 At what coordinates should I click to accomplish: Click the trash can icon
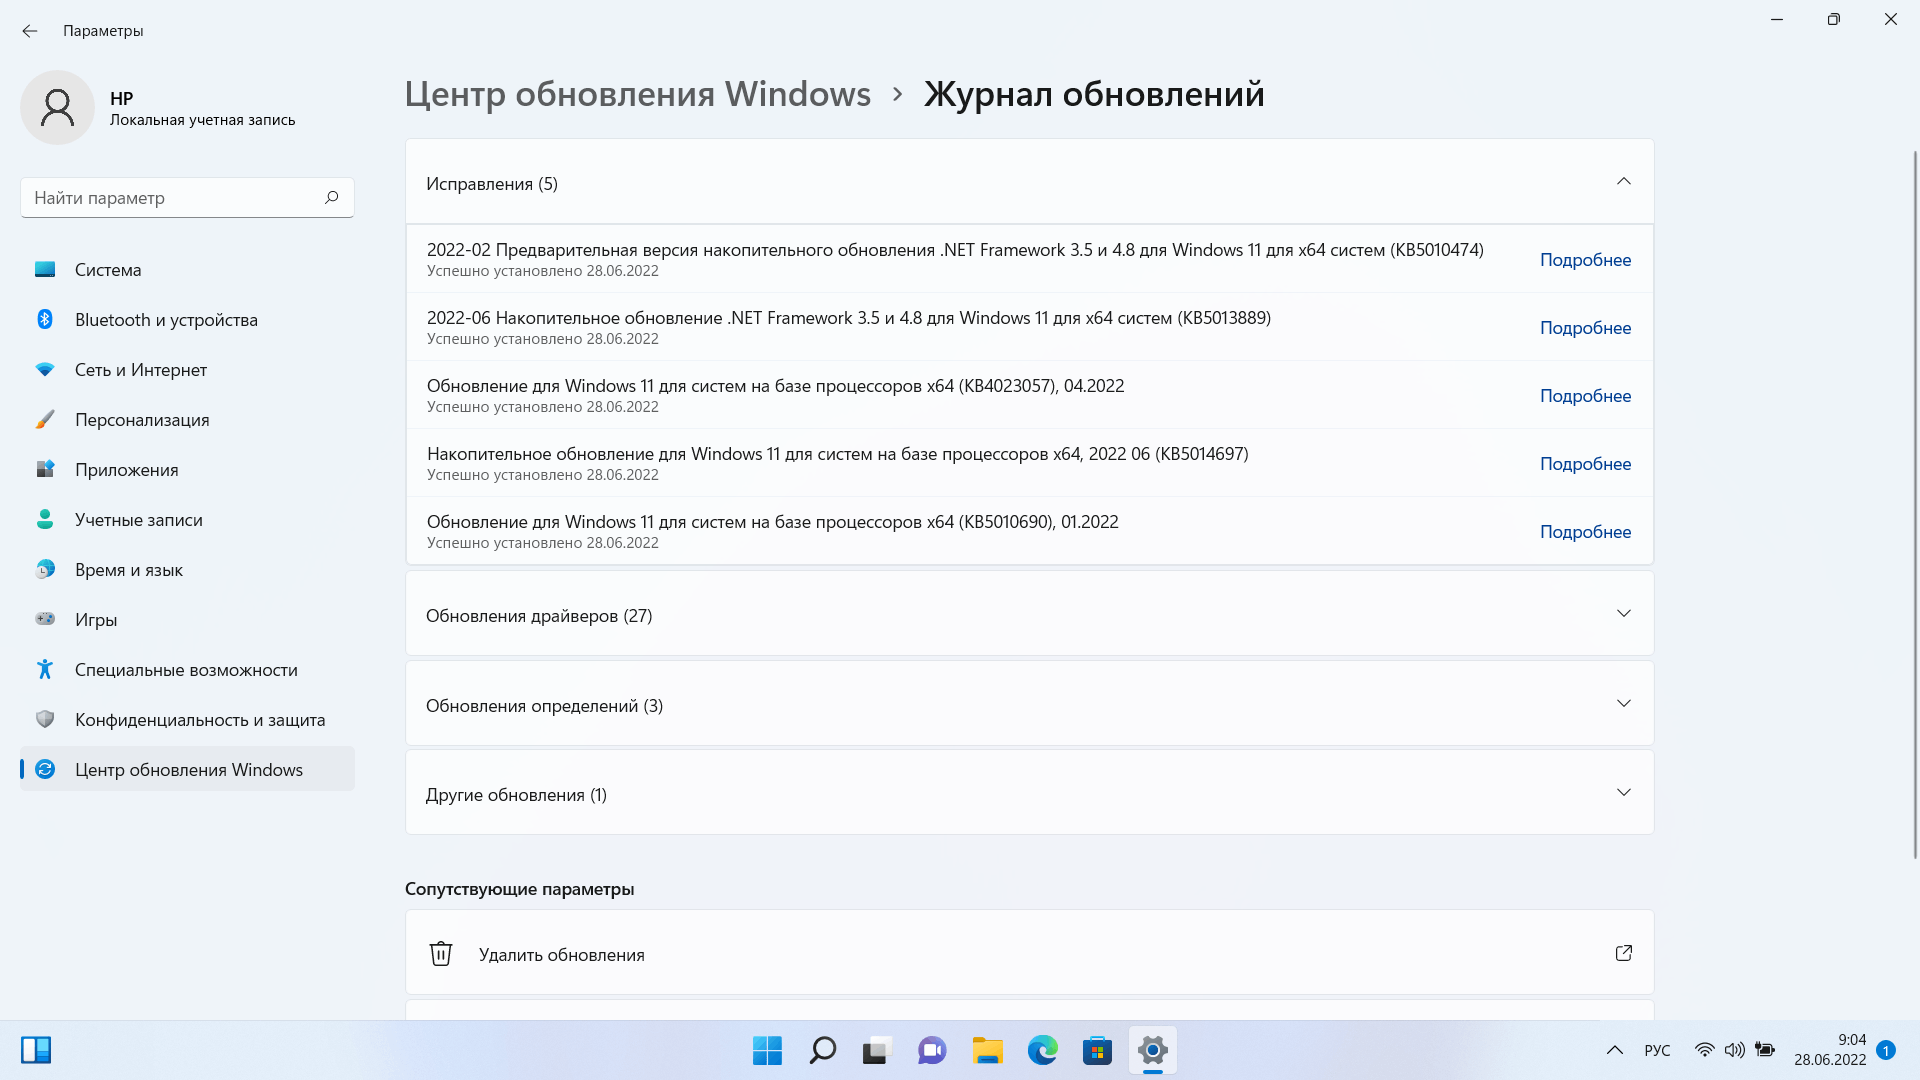click(441, 953)
